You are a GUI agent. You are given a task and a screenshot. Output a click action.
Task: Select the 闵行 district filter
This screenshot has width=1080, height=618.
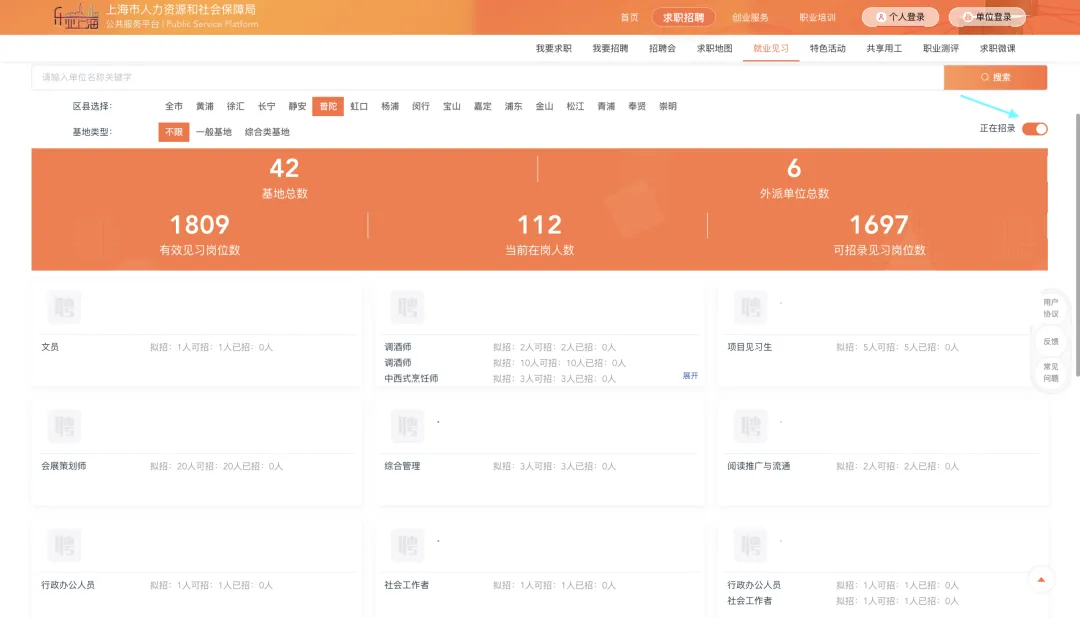(421, 106)
